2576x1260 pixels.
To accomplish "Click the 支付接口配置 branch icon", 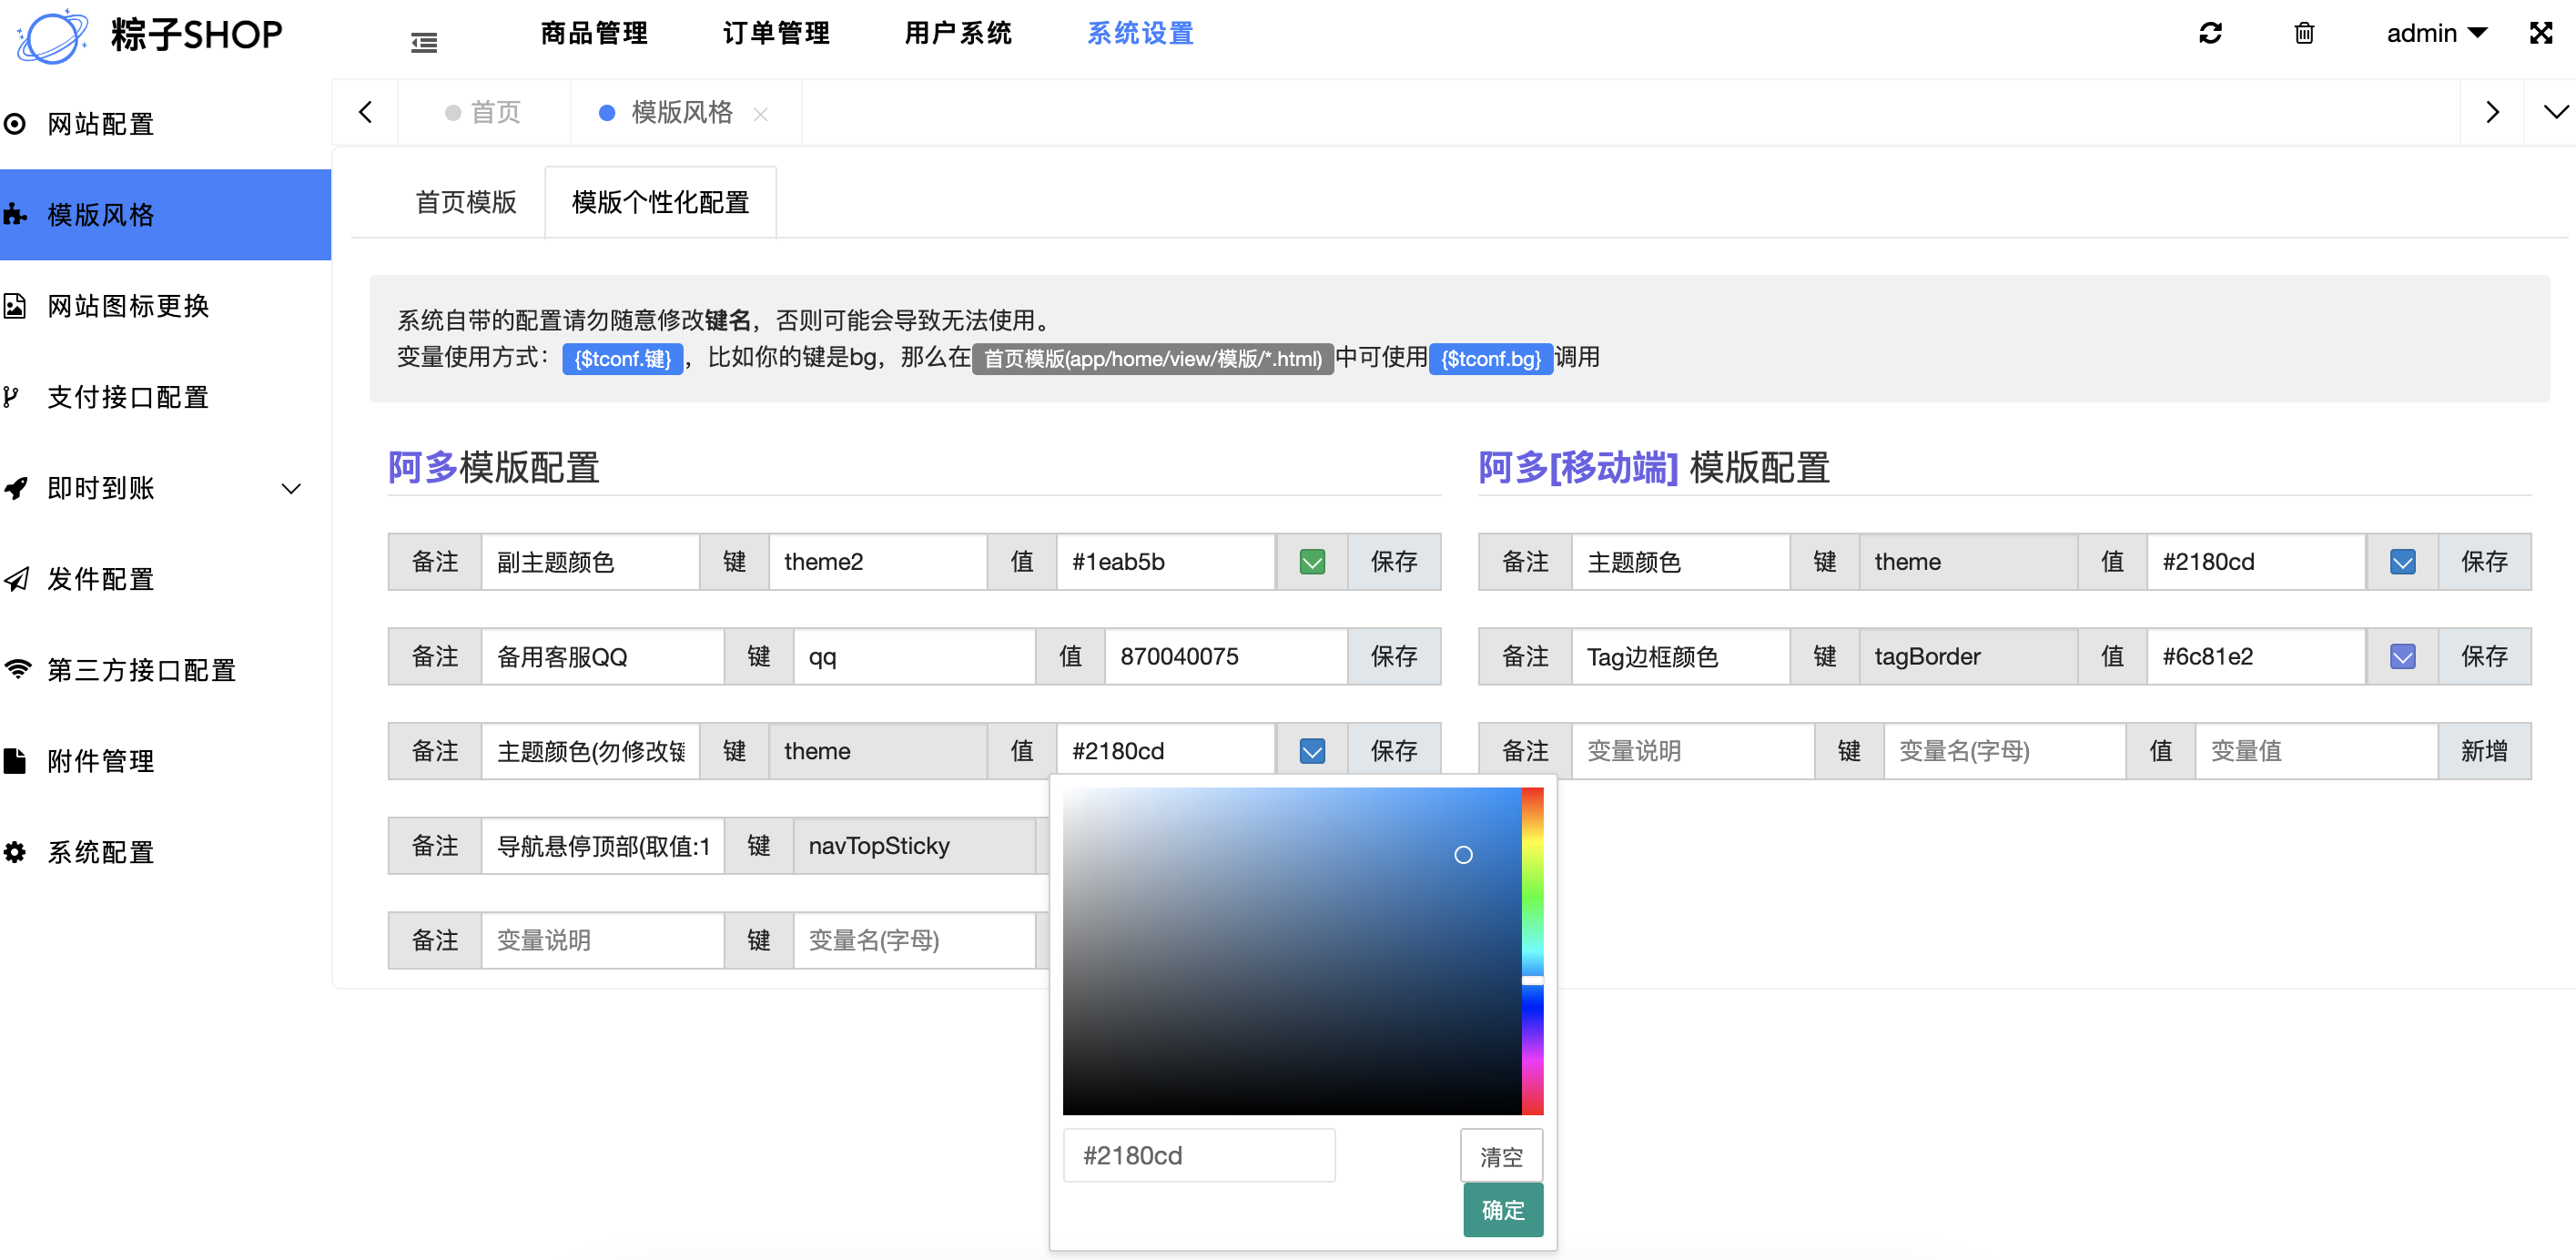I will pyautogui.click(x=12, y=397).
